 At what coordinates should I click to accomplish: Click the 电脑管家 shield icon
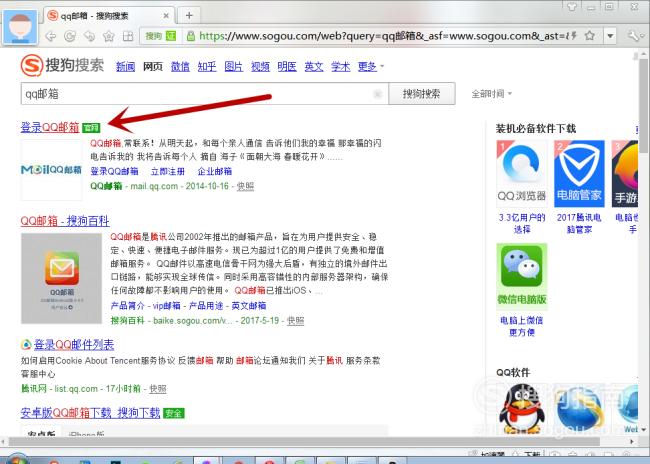tap(579, 173)
